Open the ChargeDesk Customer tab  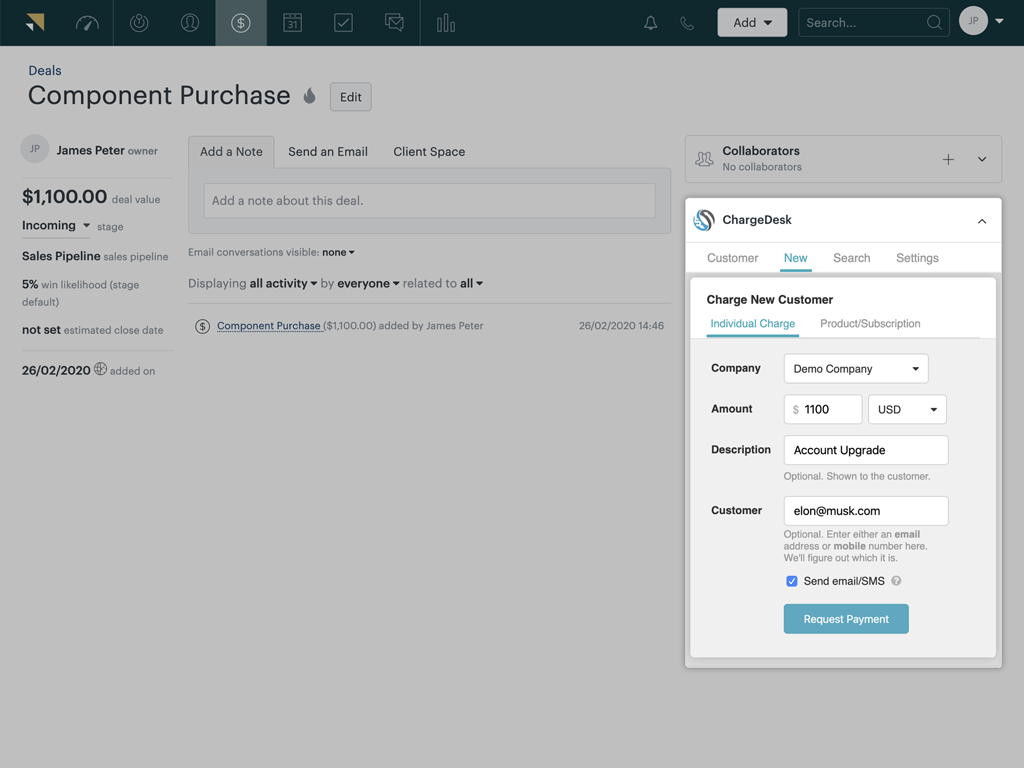click(732, 258)
